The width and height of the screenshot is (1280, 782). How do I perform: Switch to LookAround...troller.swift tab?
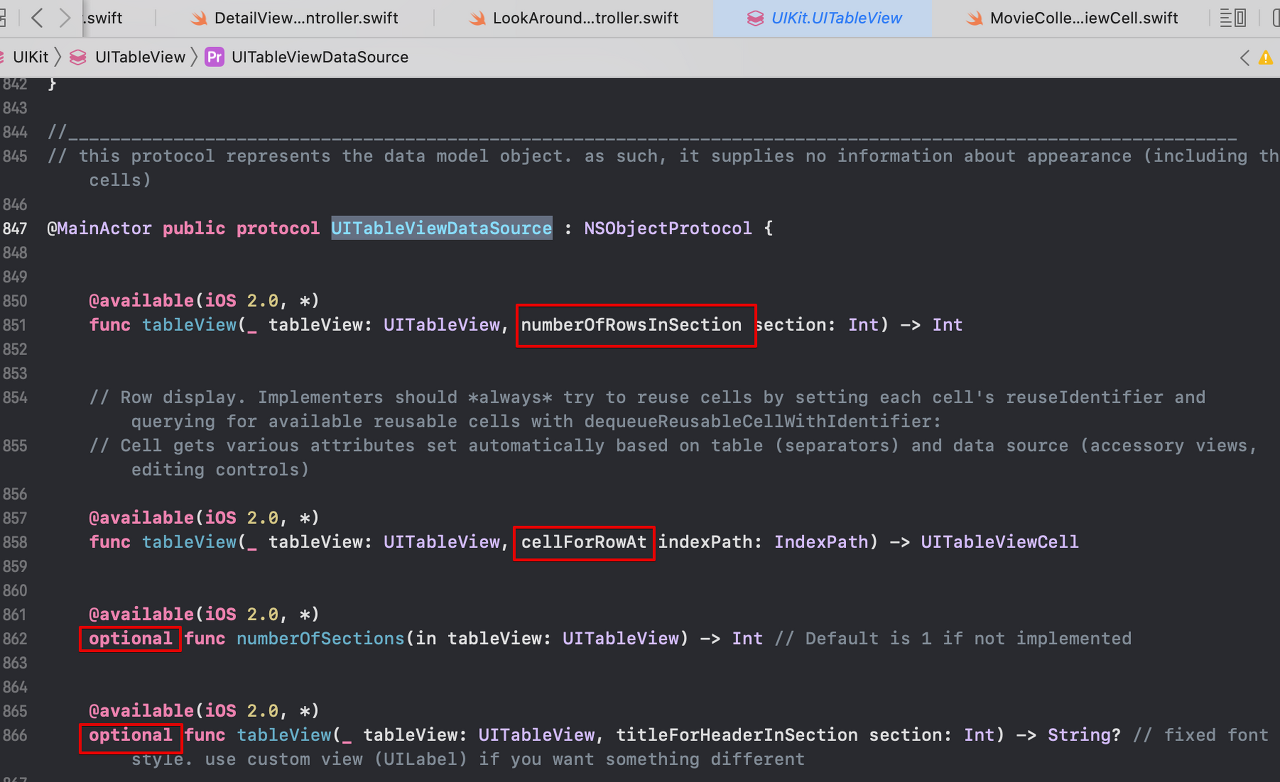tap(574, 18)
